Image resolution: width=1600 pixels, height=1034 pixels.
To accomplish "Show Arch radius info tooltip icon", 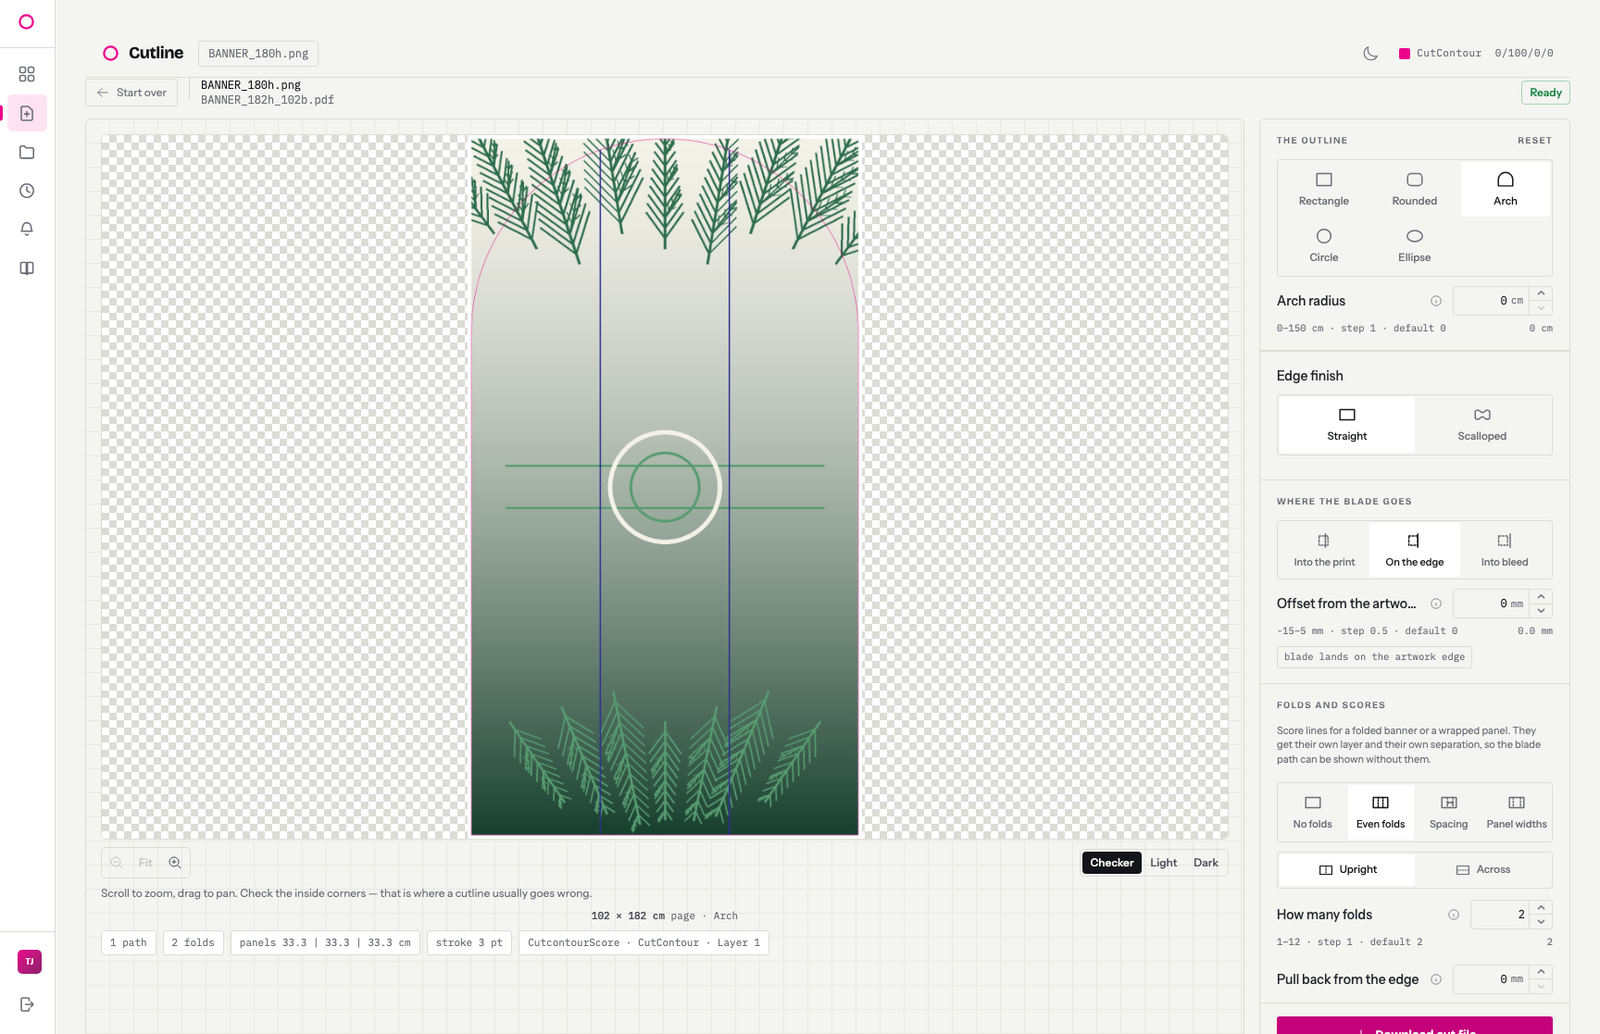I will pyautogui.click(x=1436, y=301).
